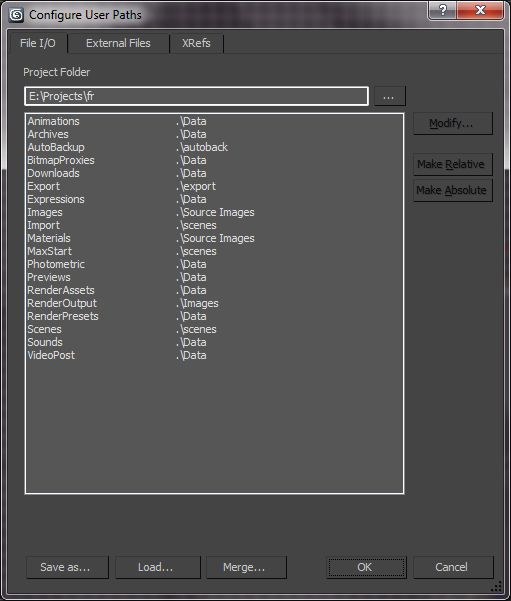Image resolution: width=511 pixels, height=601 pixels.
Task: Select the RenderOutput path row
Action: [214, 304]
